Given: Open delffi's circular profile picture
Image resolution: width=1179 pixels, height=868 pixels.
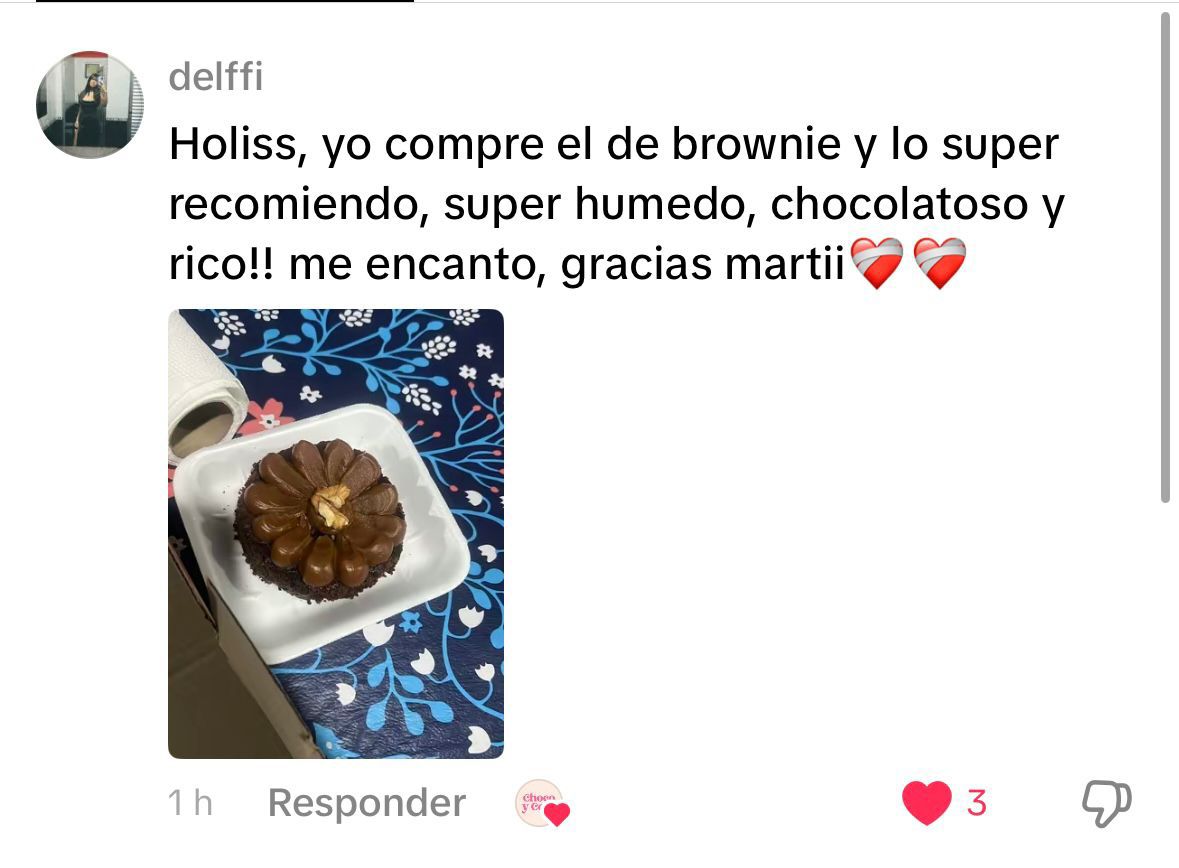Looking at the screenshot, I should point(89,105).
